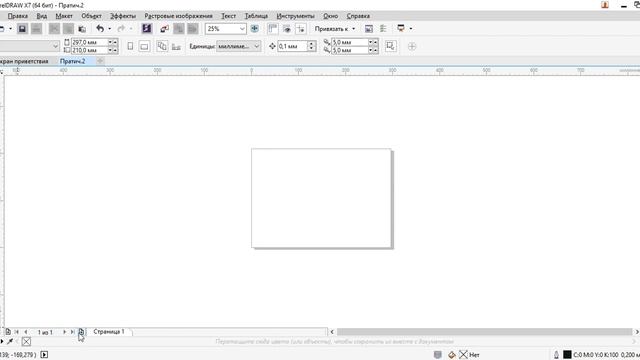Click the Import icon in toolbar
This screenshot has height=360, width=640.
click(x=179, y=29)
